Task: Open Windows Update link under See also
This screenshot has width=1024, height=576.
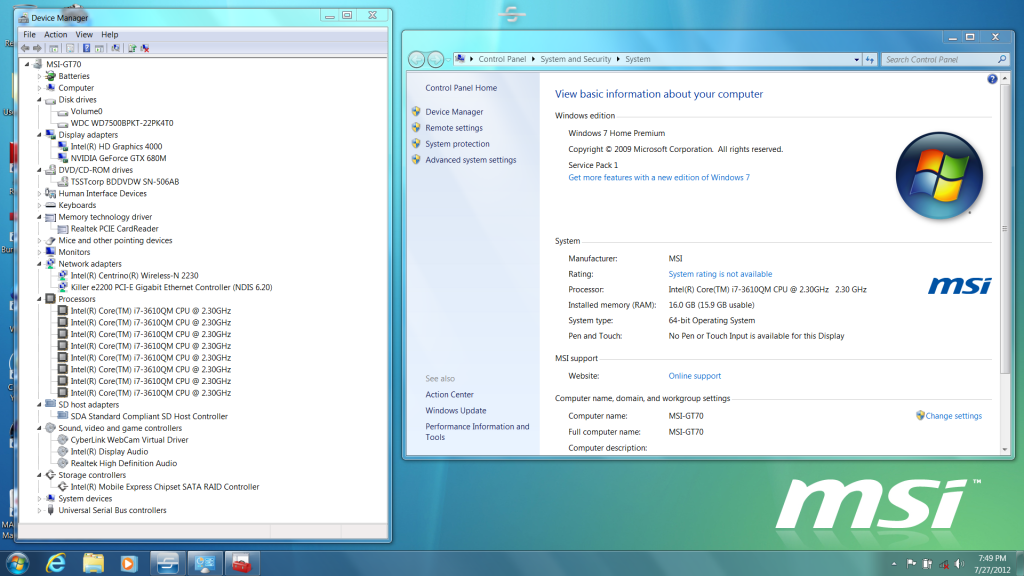Action: (x=455, y=411)
